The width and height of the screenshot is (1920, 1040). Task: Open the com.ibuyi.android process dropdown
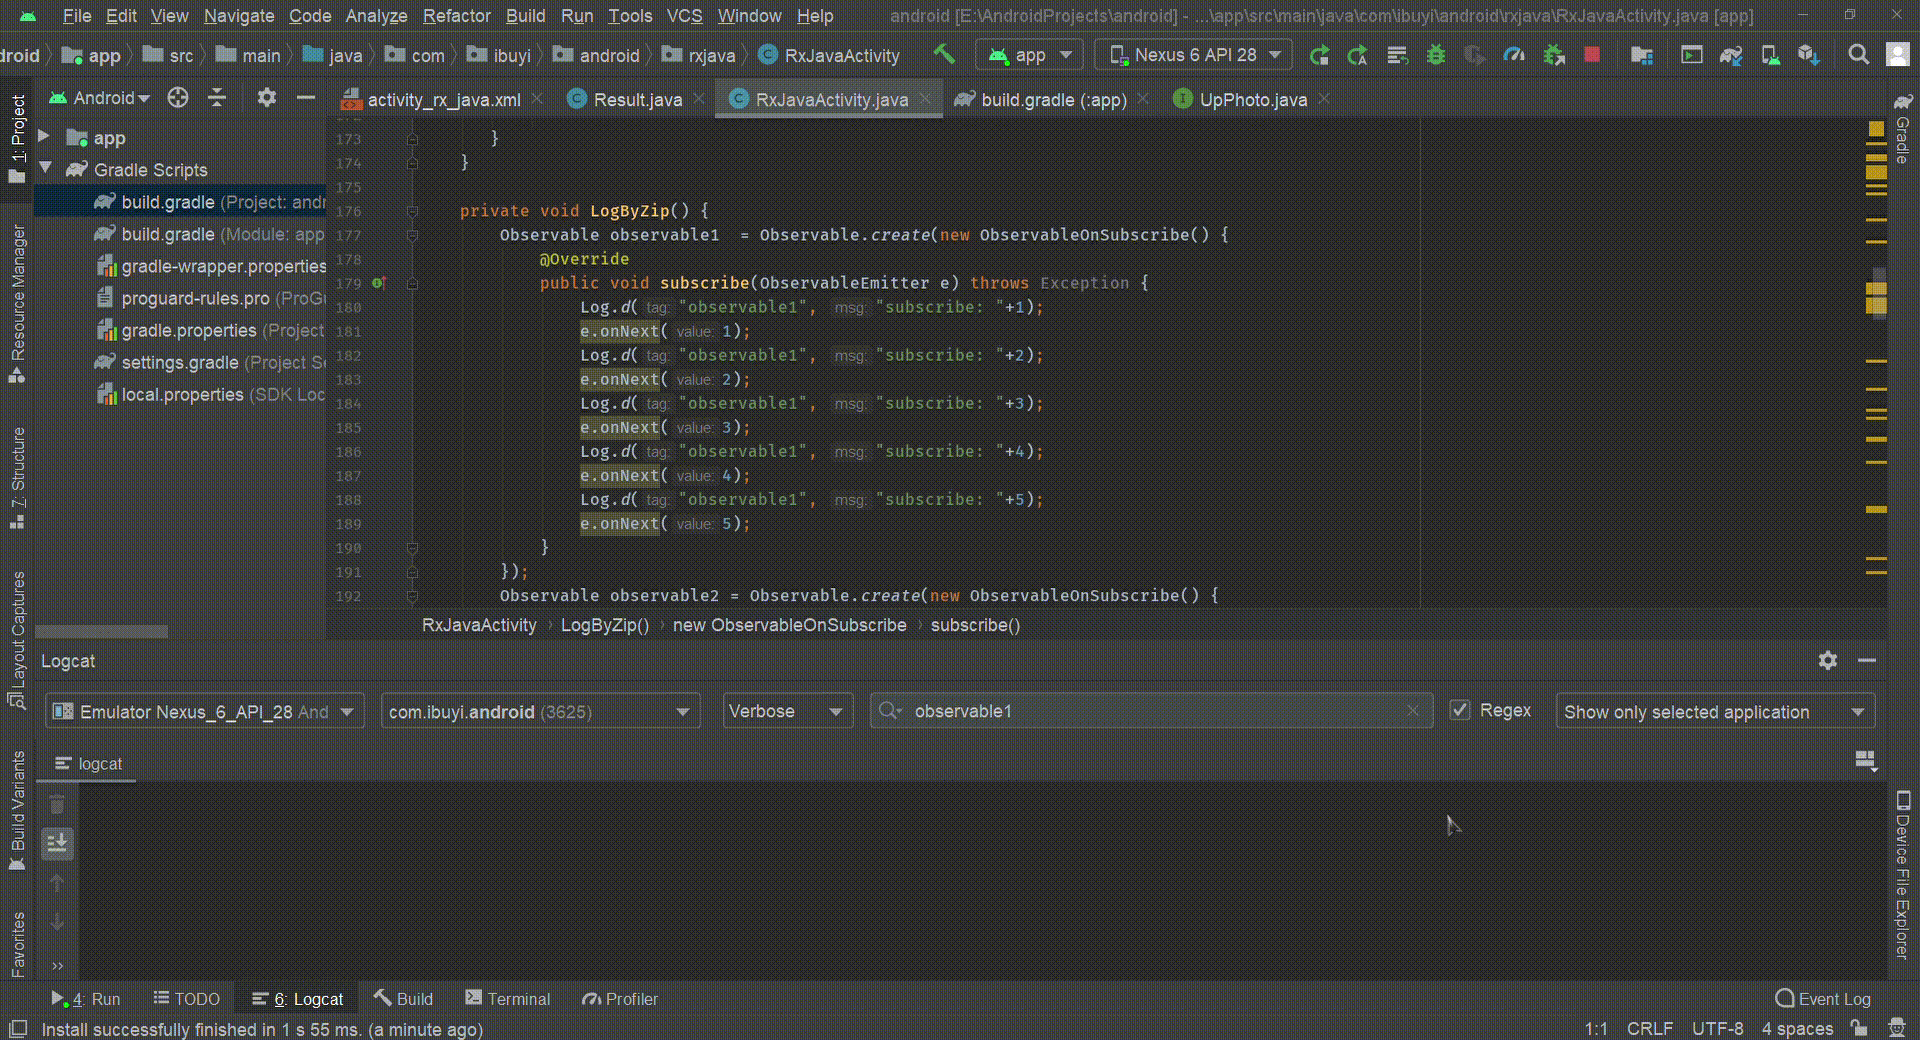(x=540, y=711)
